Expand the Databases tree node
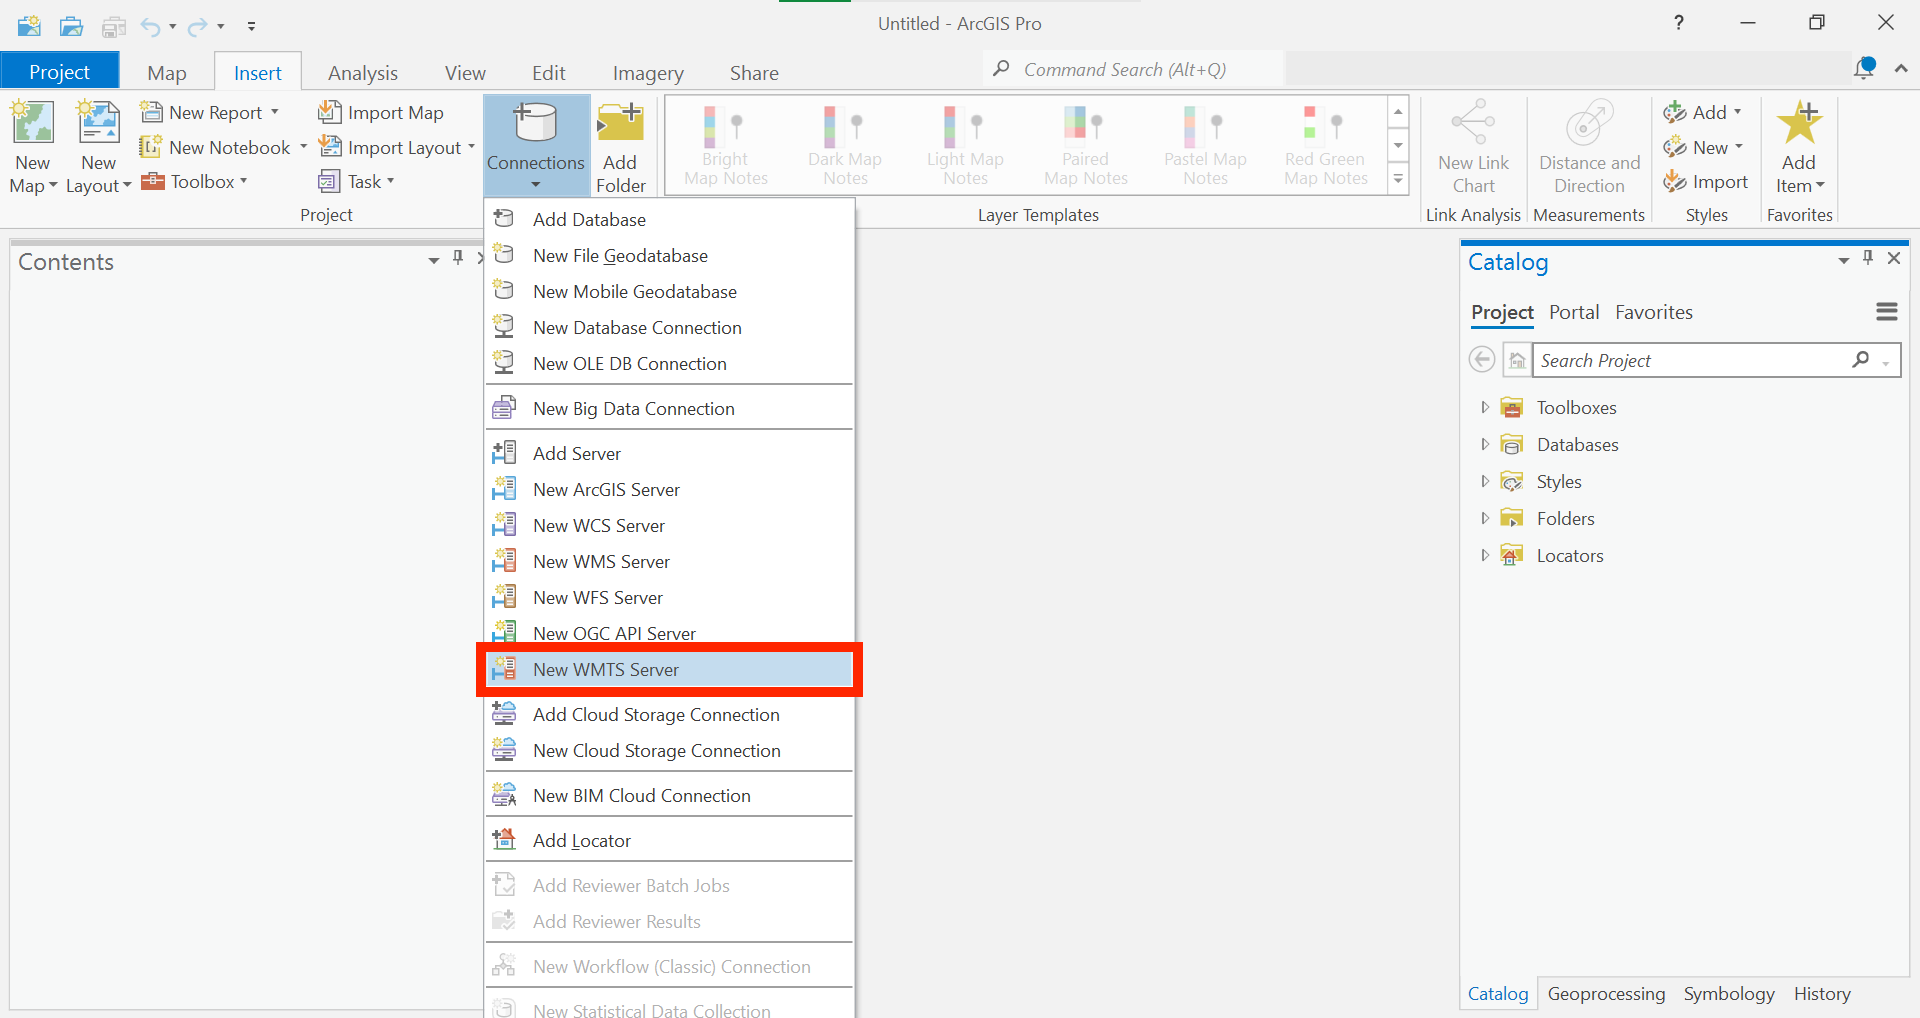1920x1018 pixels. [1485, 445]
